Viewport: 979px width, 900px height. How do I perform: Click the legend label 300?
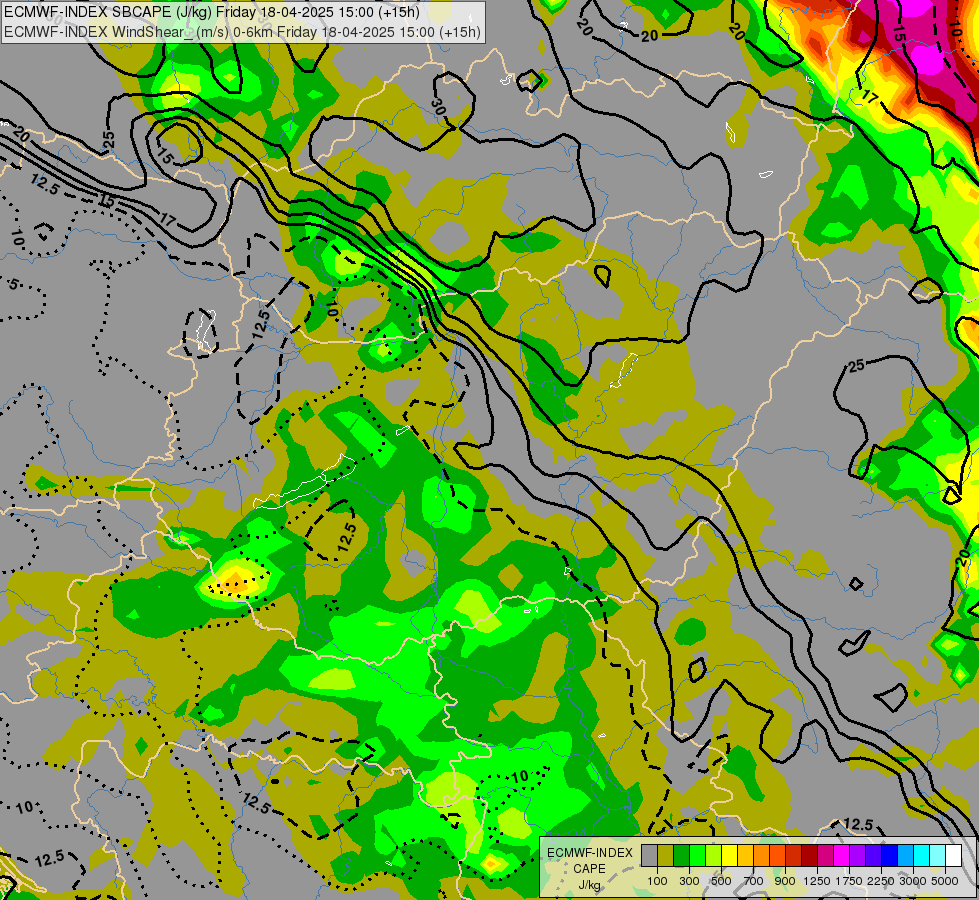point(689,881)
